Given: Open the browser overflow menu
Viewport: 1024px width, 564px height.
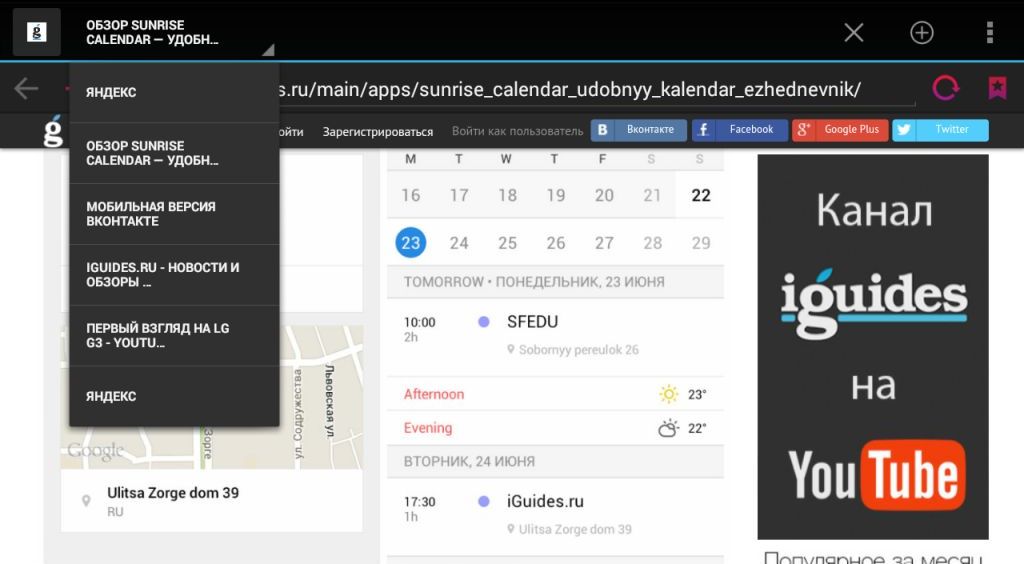Looking at the screenshot, I should [x=990, y=32].
